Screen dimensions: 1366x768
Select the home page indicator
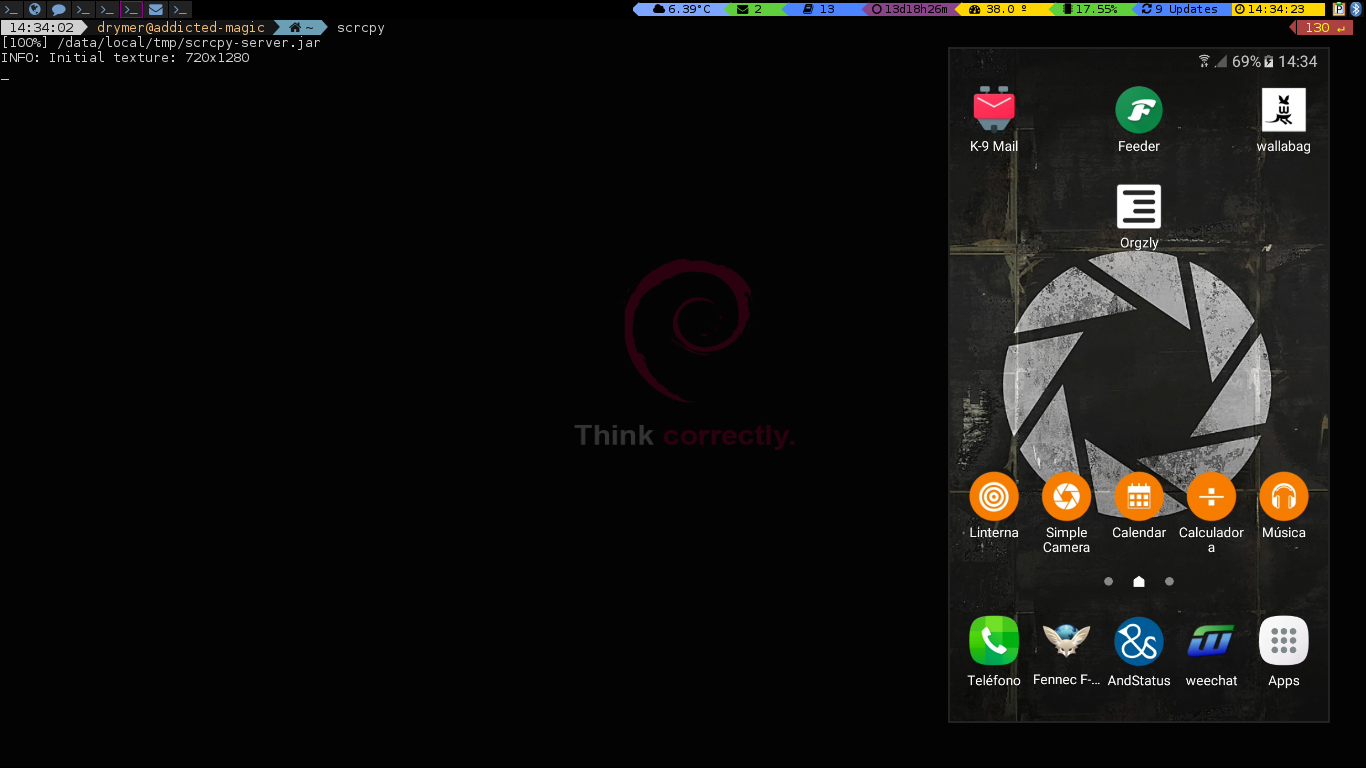(1138, 581)
